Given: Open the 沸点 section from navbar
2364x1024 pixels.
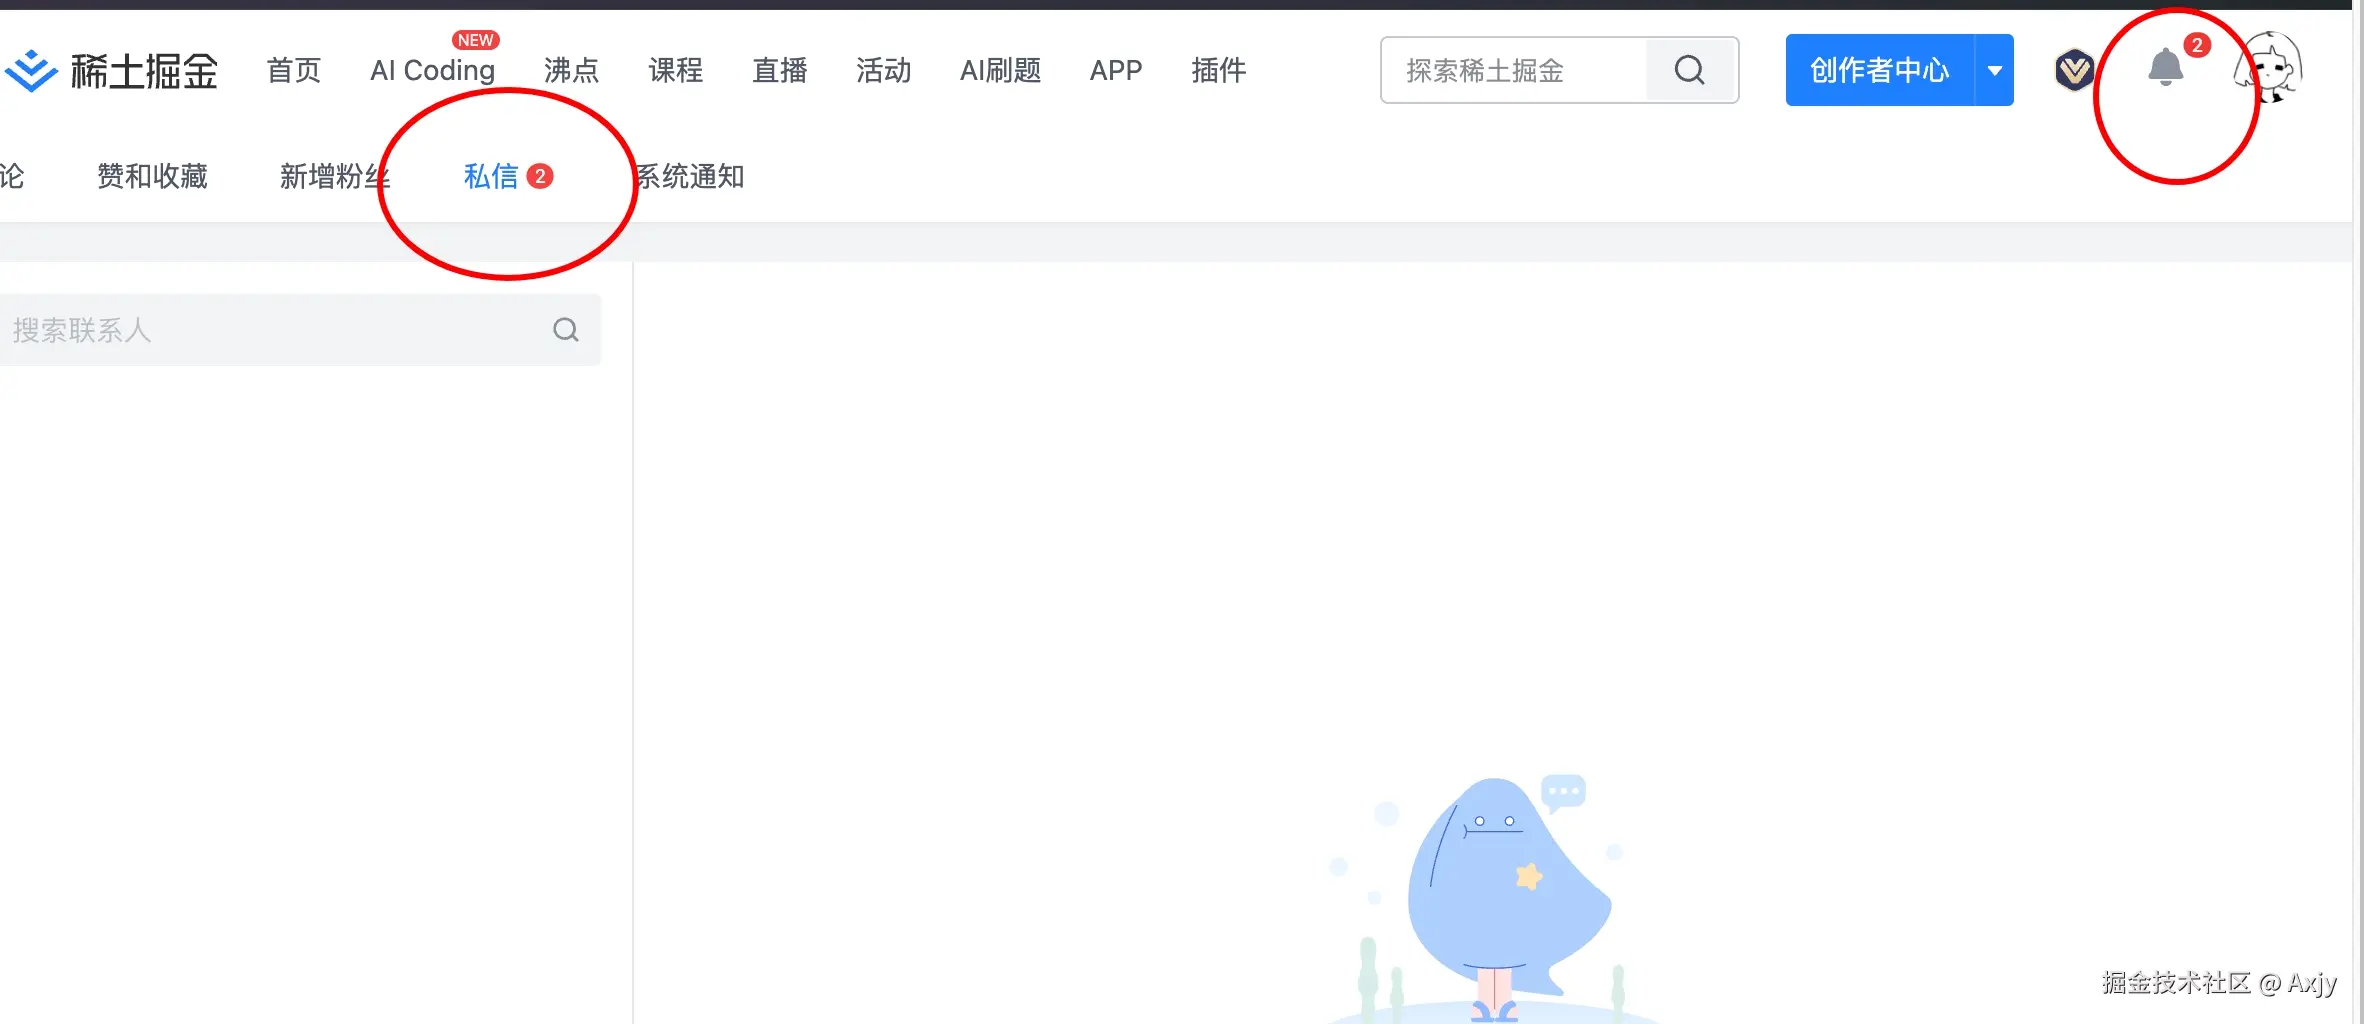Looking at the screenshot, I should (x=571, y=70).
